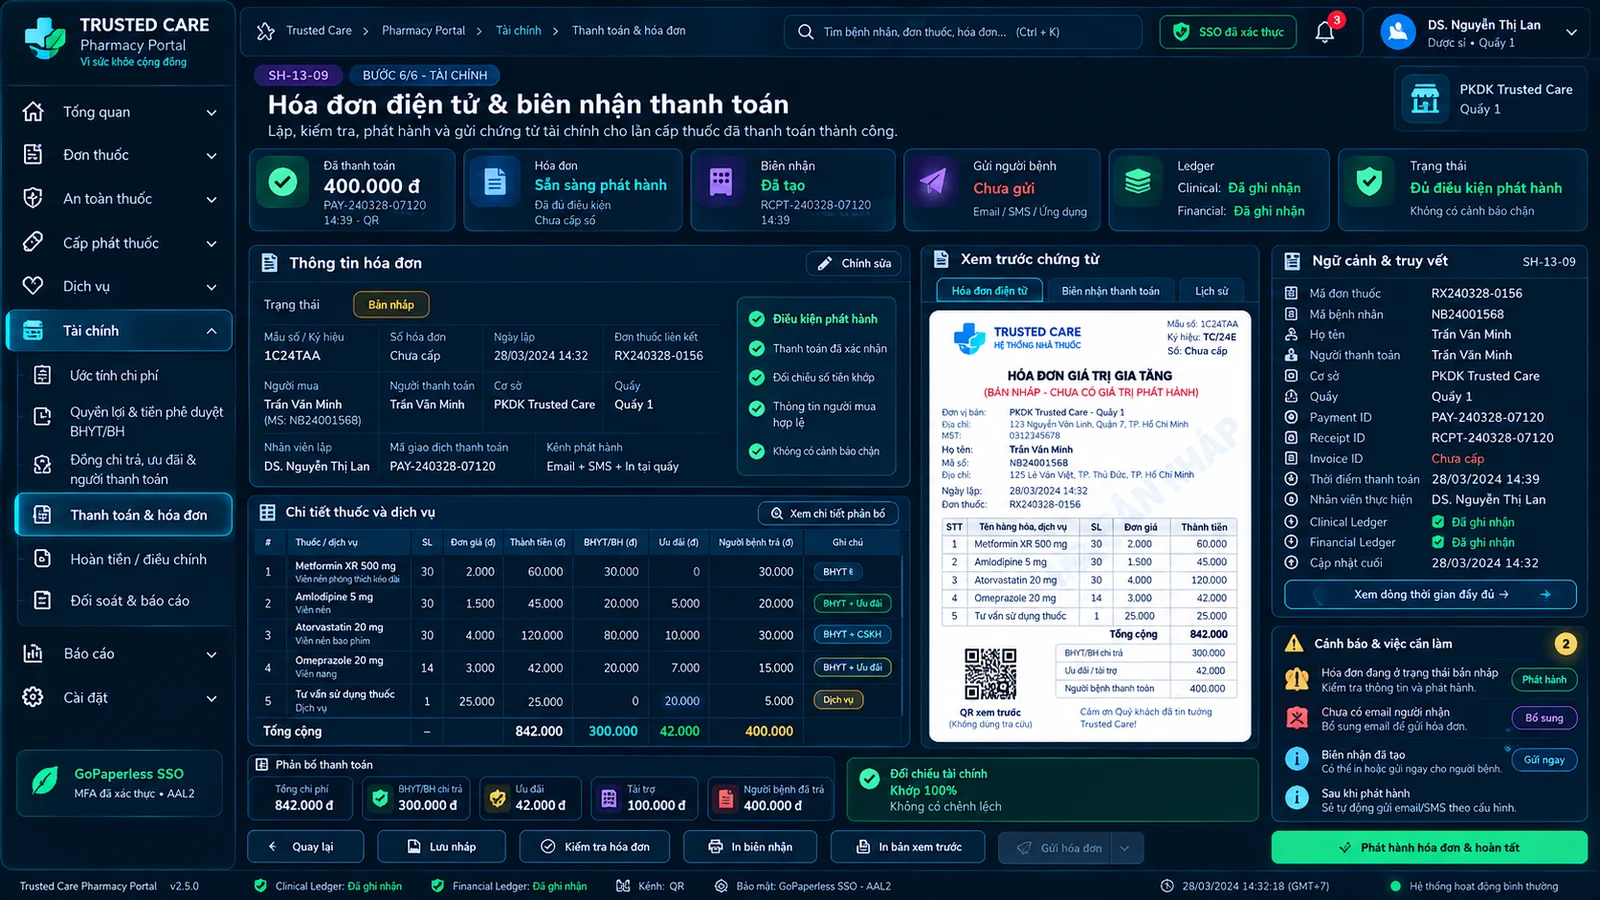Click the Ledger stack icon
1600x900 pixels.
pos(1138,182)
